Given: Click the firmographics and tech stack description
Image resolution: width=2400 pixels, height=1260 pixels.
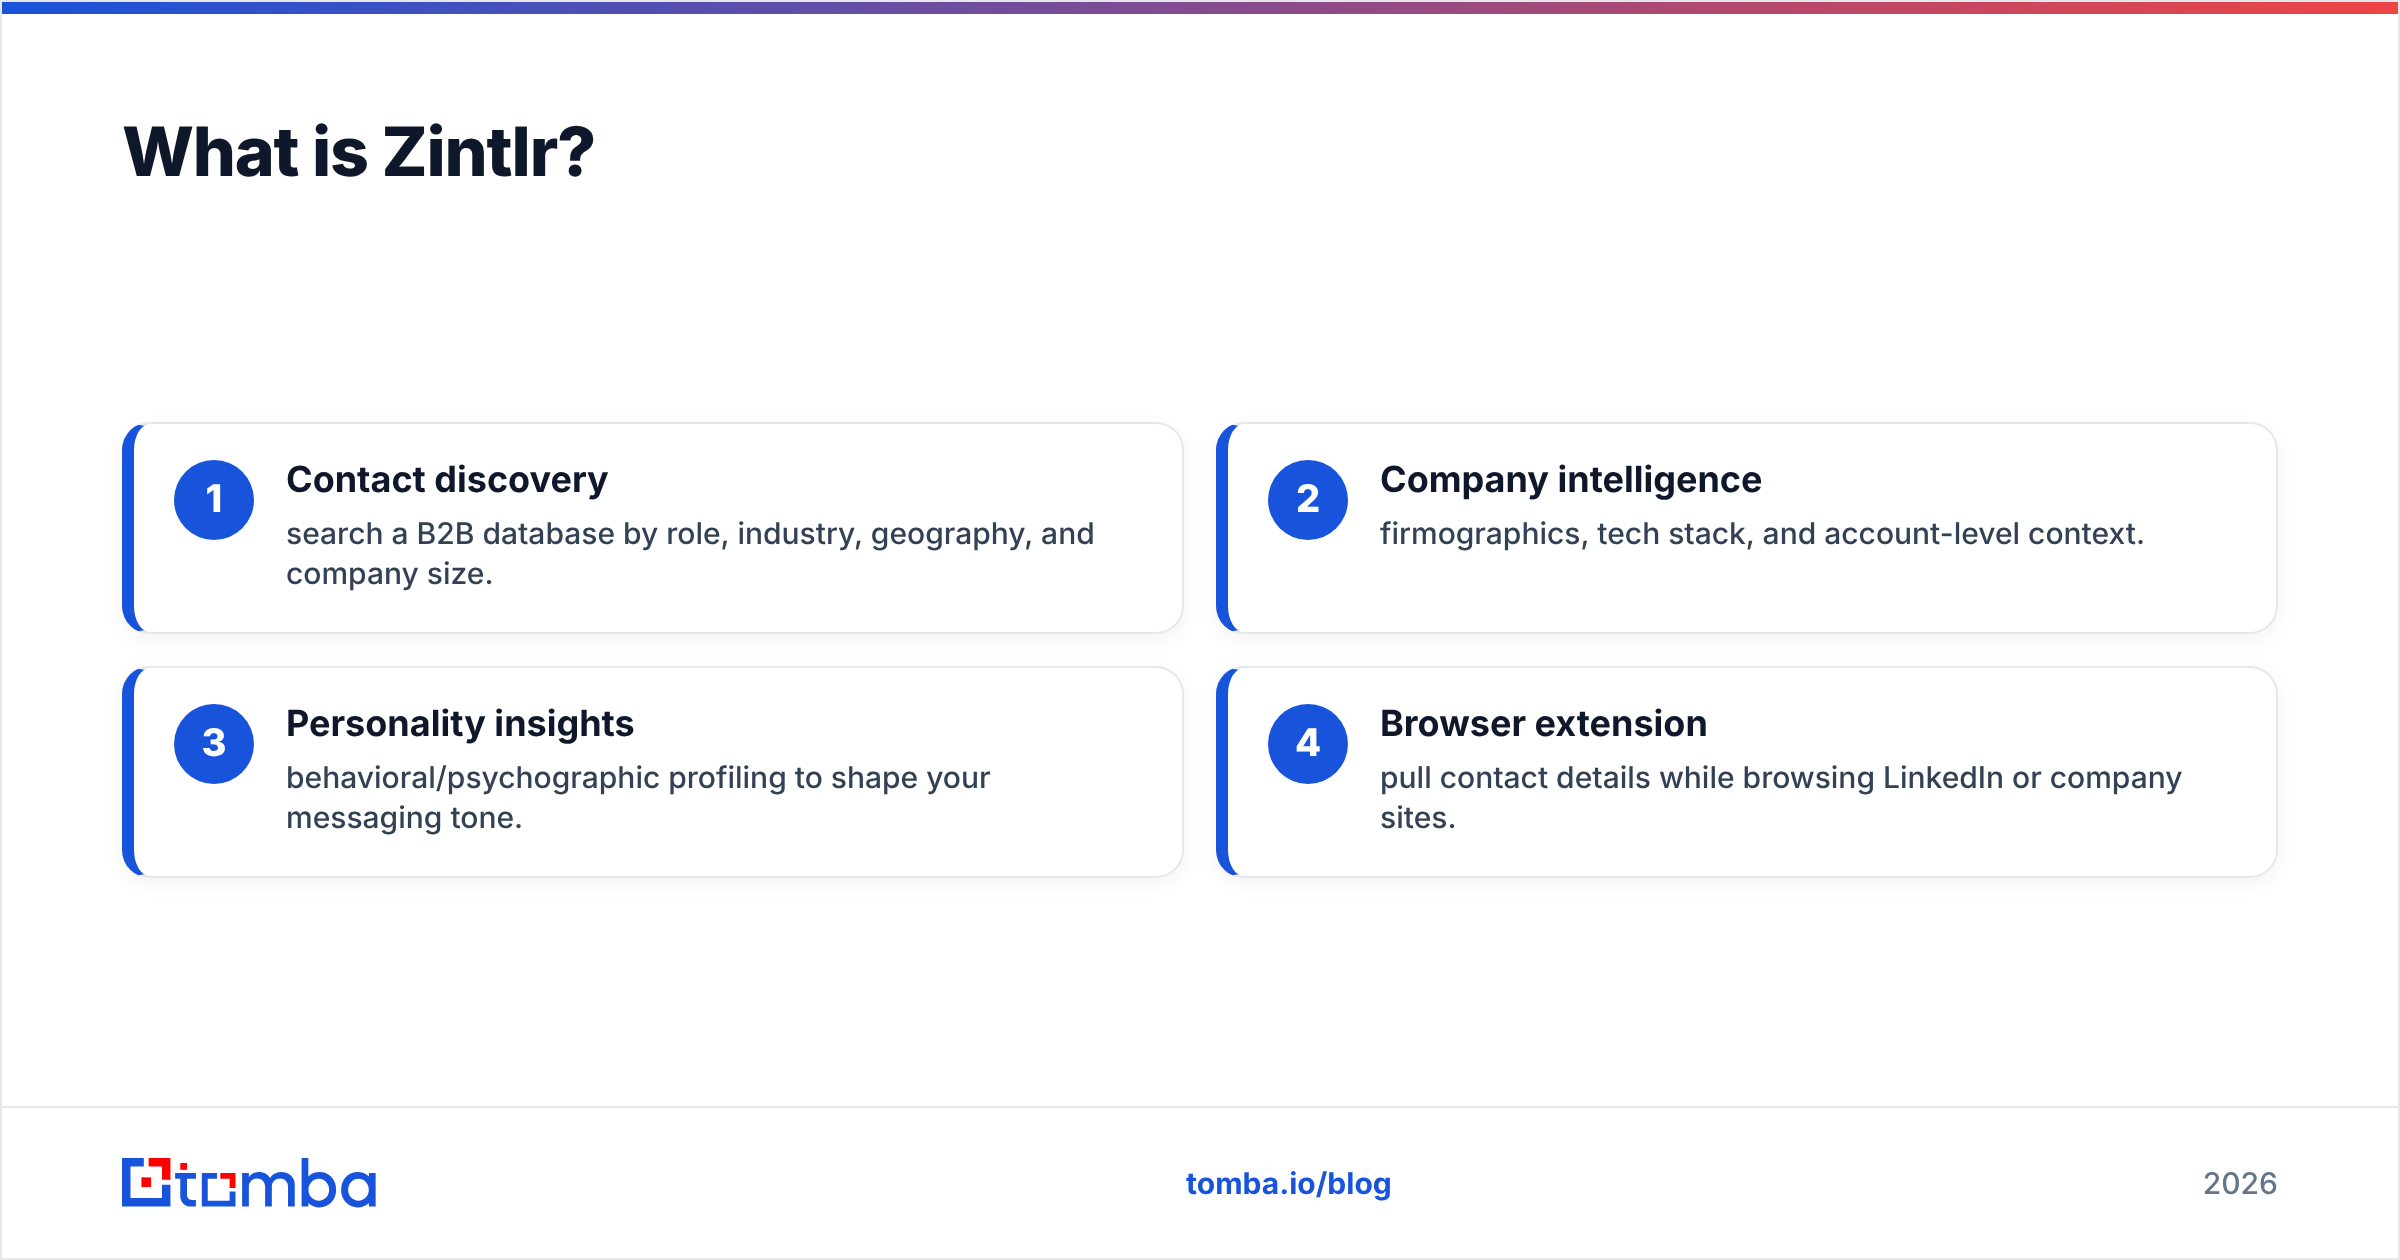Looking at the screenshot, I should 1762,534.
